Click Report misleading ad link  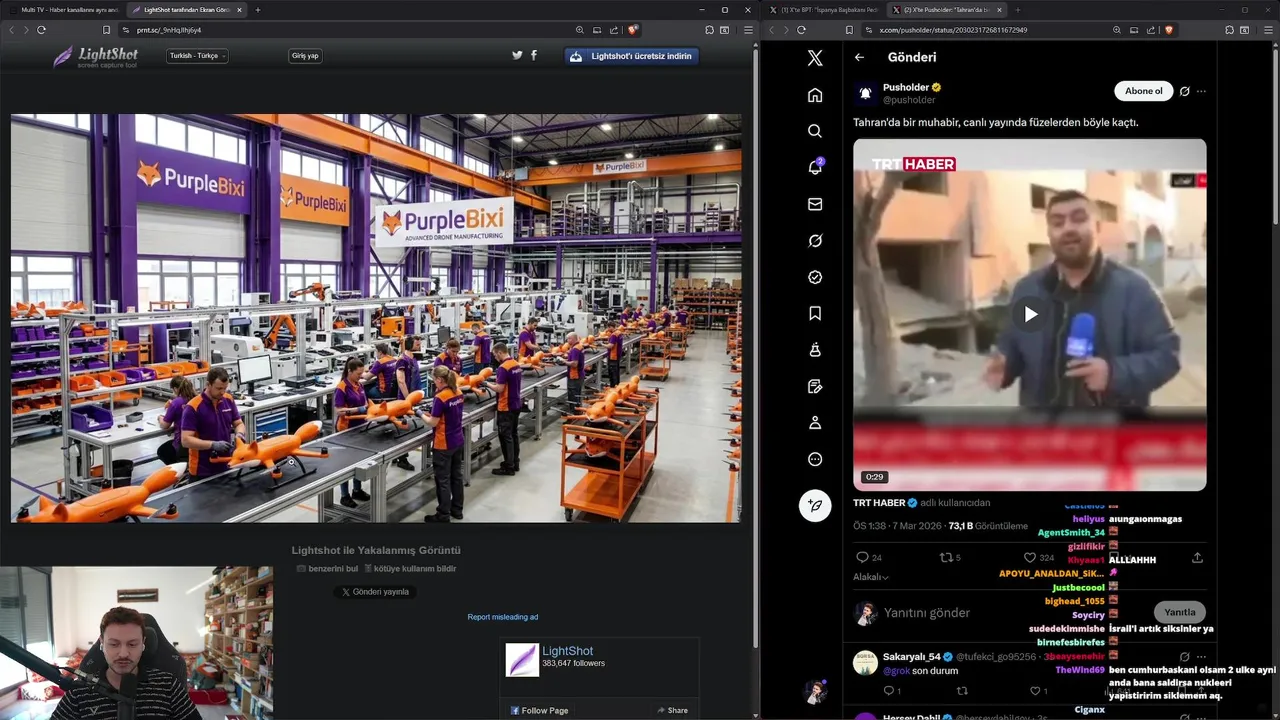pos(503,617)
